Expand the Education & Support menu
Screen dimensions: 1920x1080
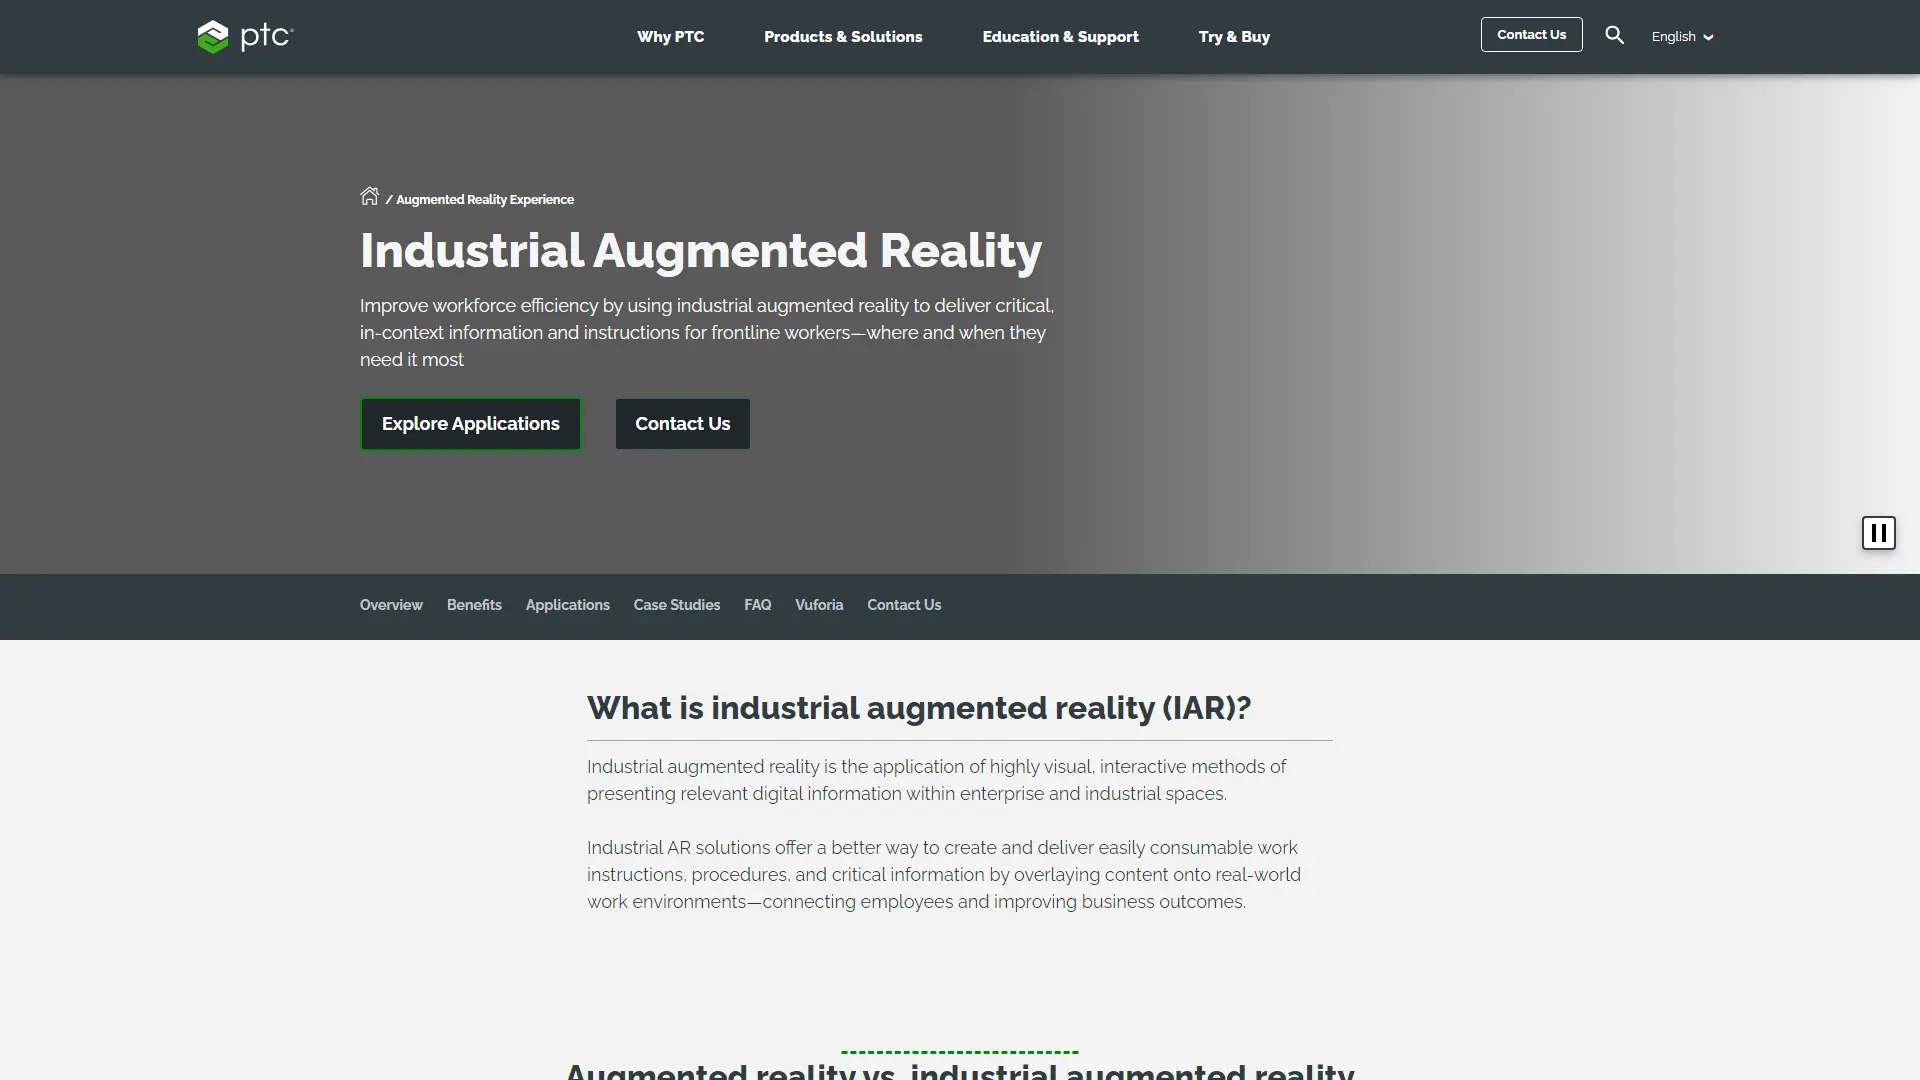[1061, 37]
